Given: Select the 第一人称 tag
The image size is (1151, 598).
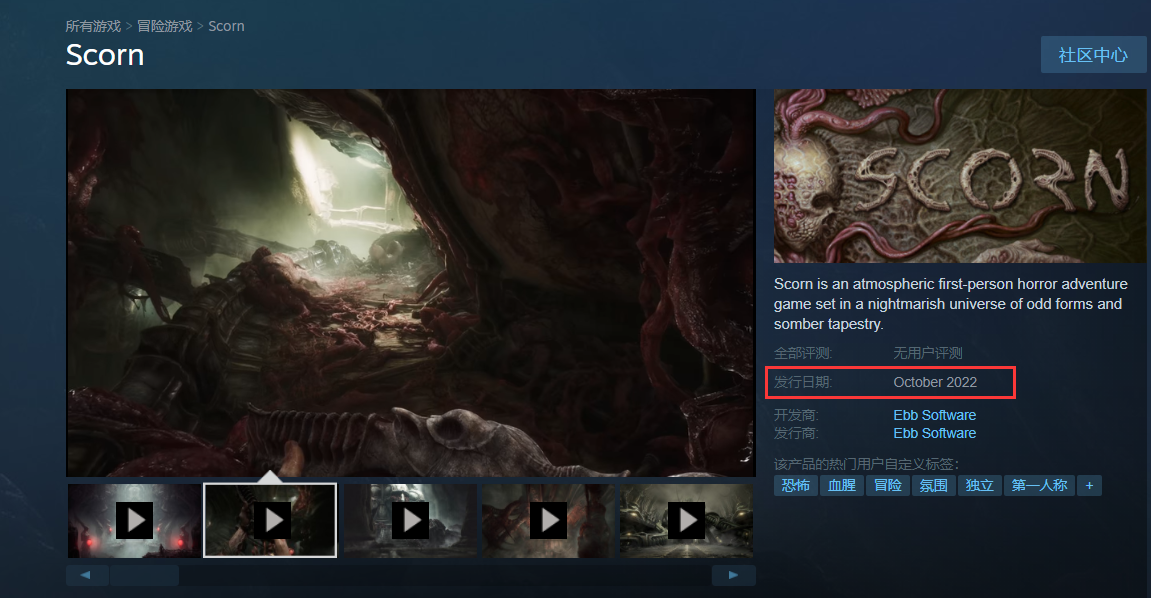Looking at the screenshot, I should (1039, 486).
